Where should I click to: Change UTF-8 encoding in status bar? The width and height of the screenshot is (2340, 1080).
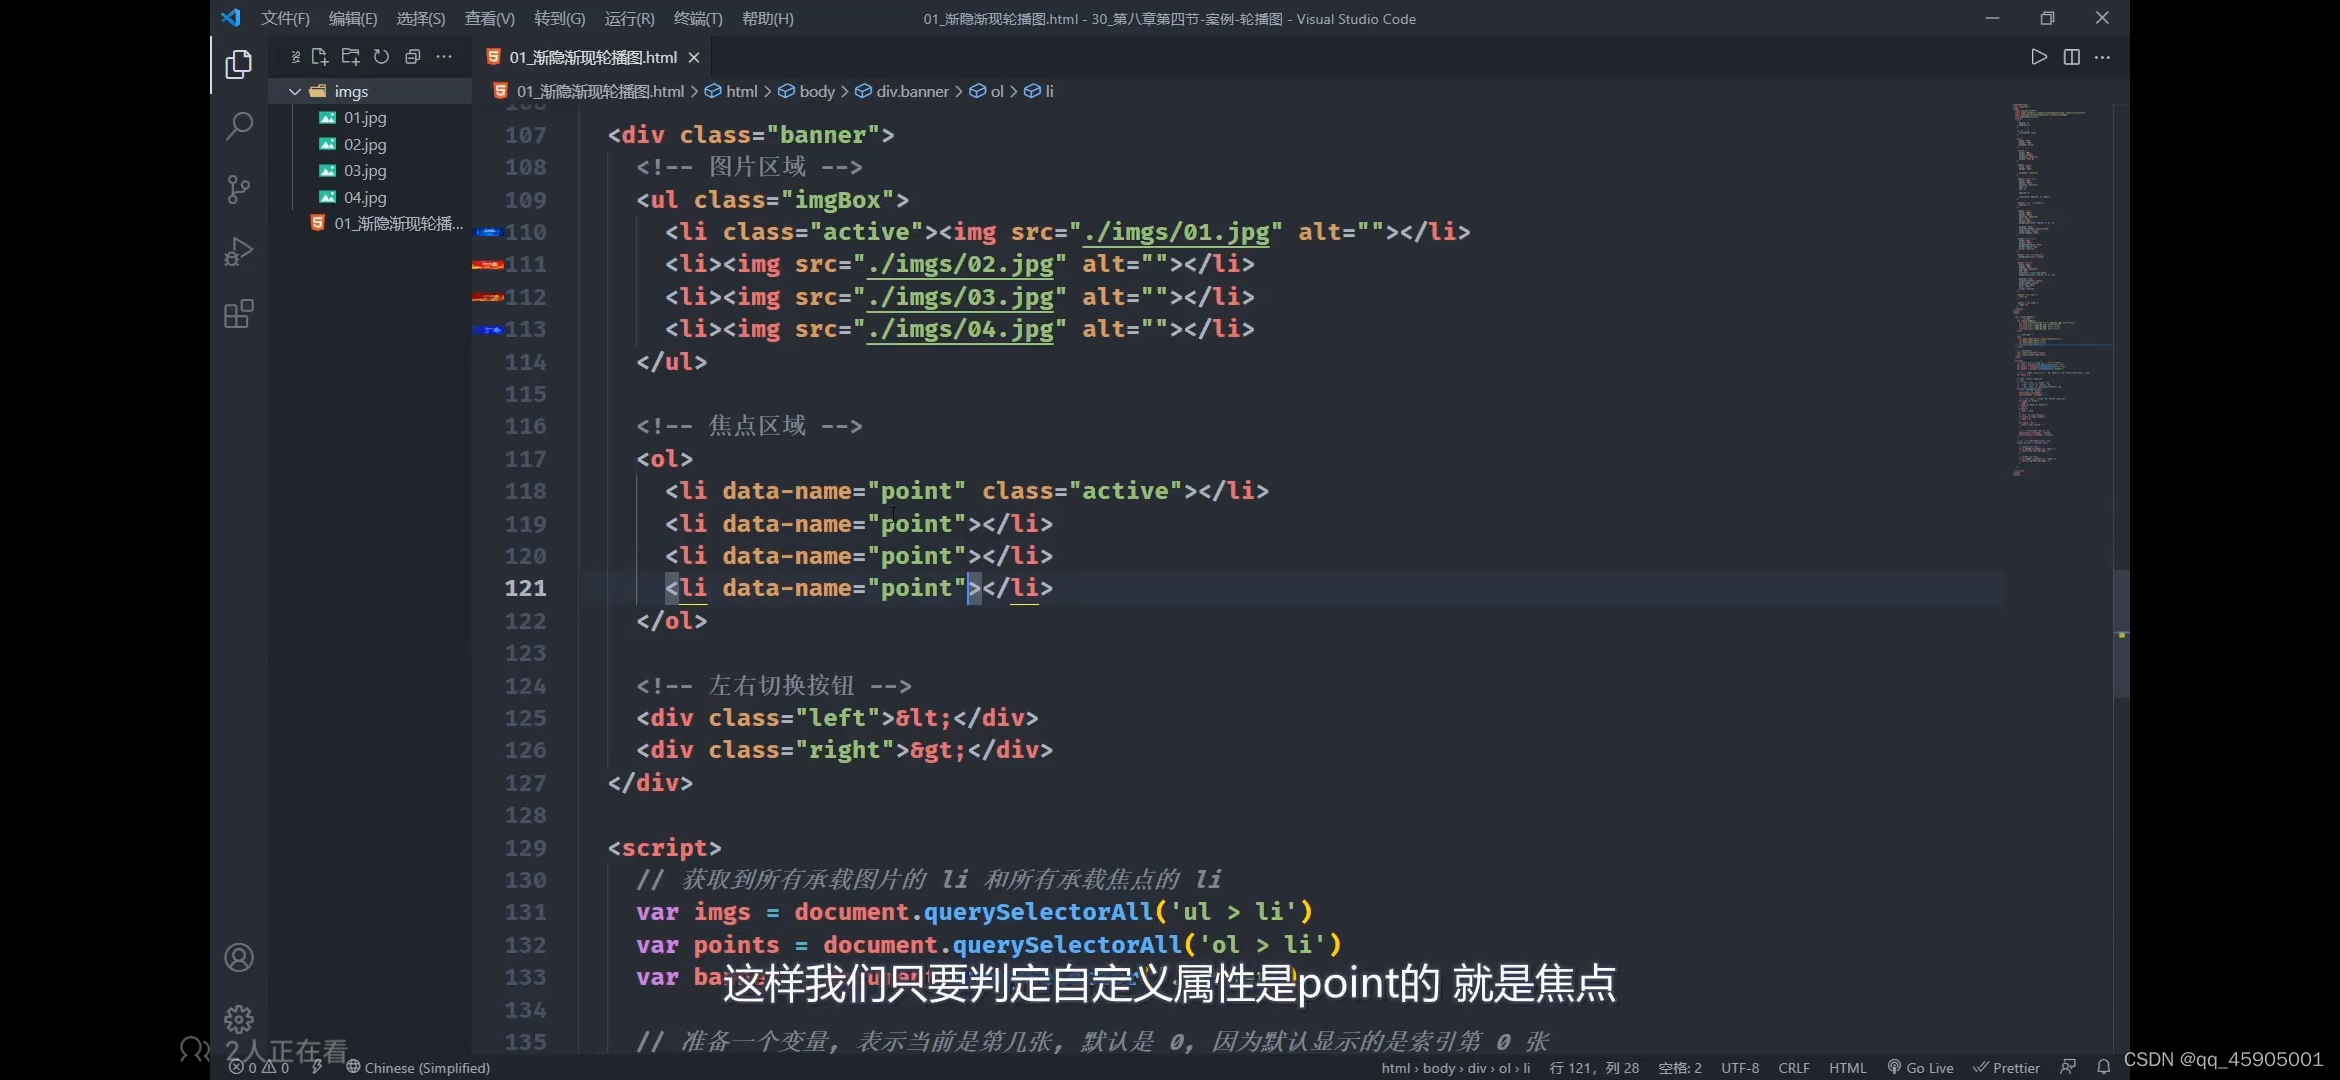click(x=1739, y=1067)
